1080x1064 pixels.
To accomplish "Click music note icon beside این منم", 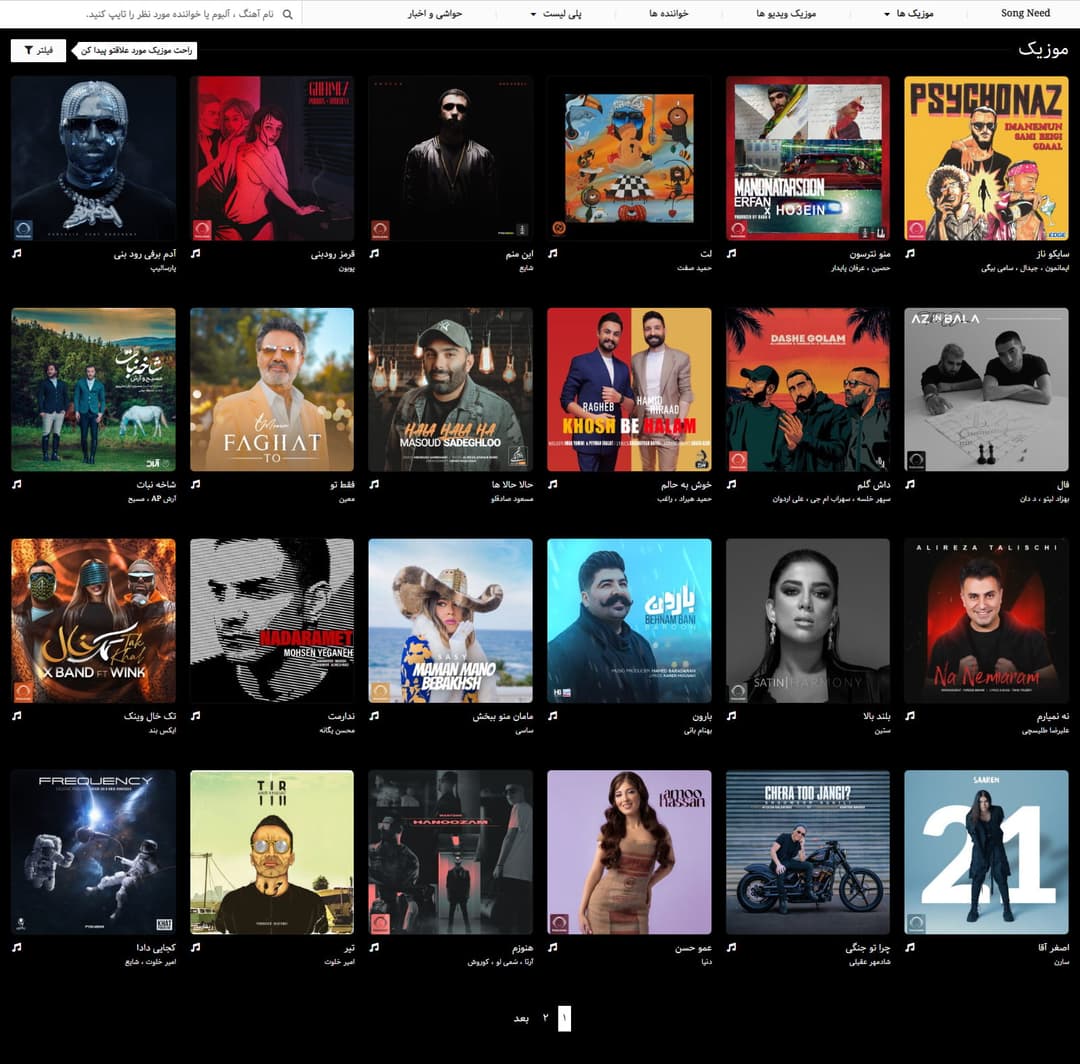I will [374, 253].
